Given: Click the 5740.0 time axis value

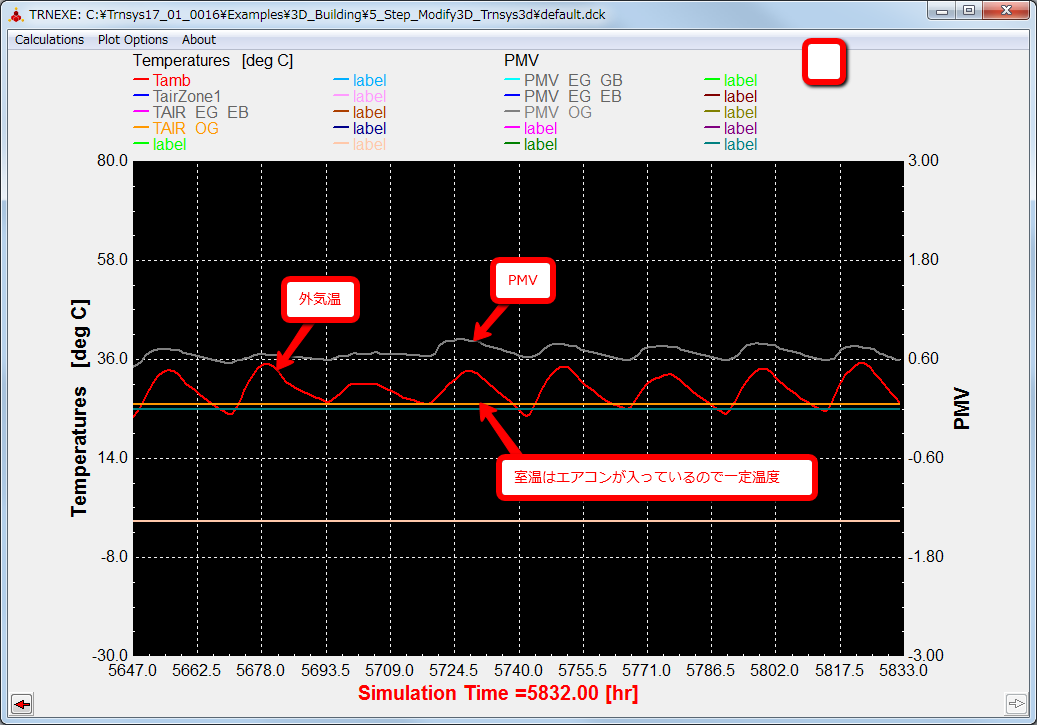Looking at the screenshot, I should 518,671.
